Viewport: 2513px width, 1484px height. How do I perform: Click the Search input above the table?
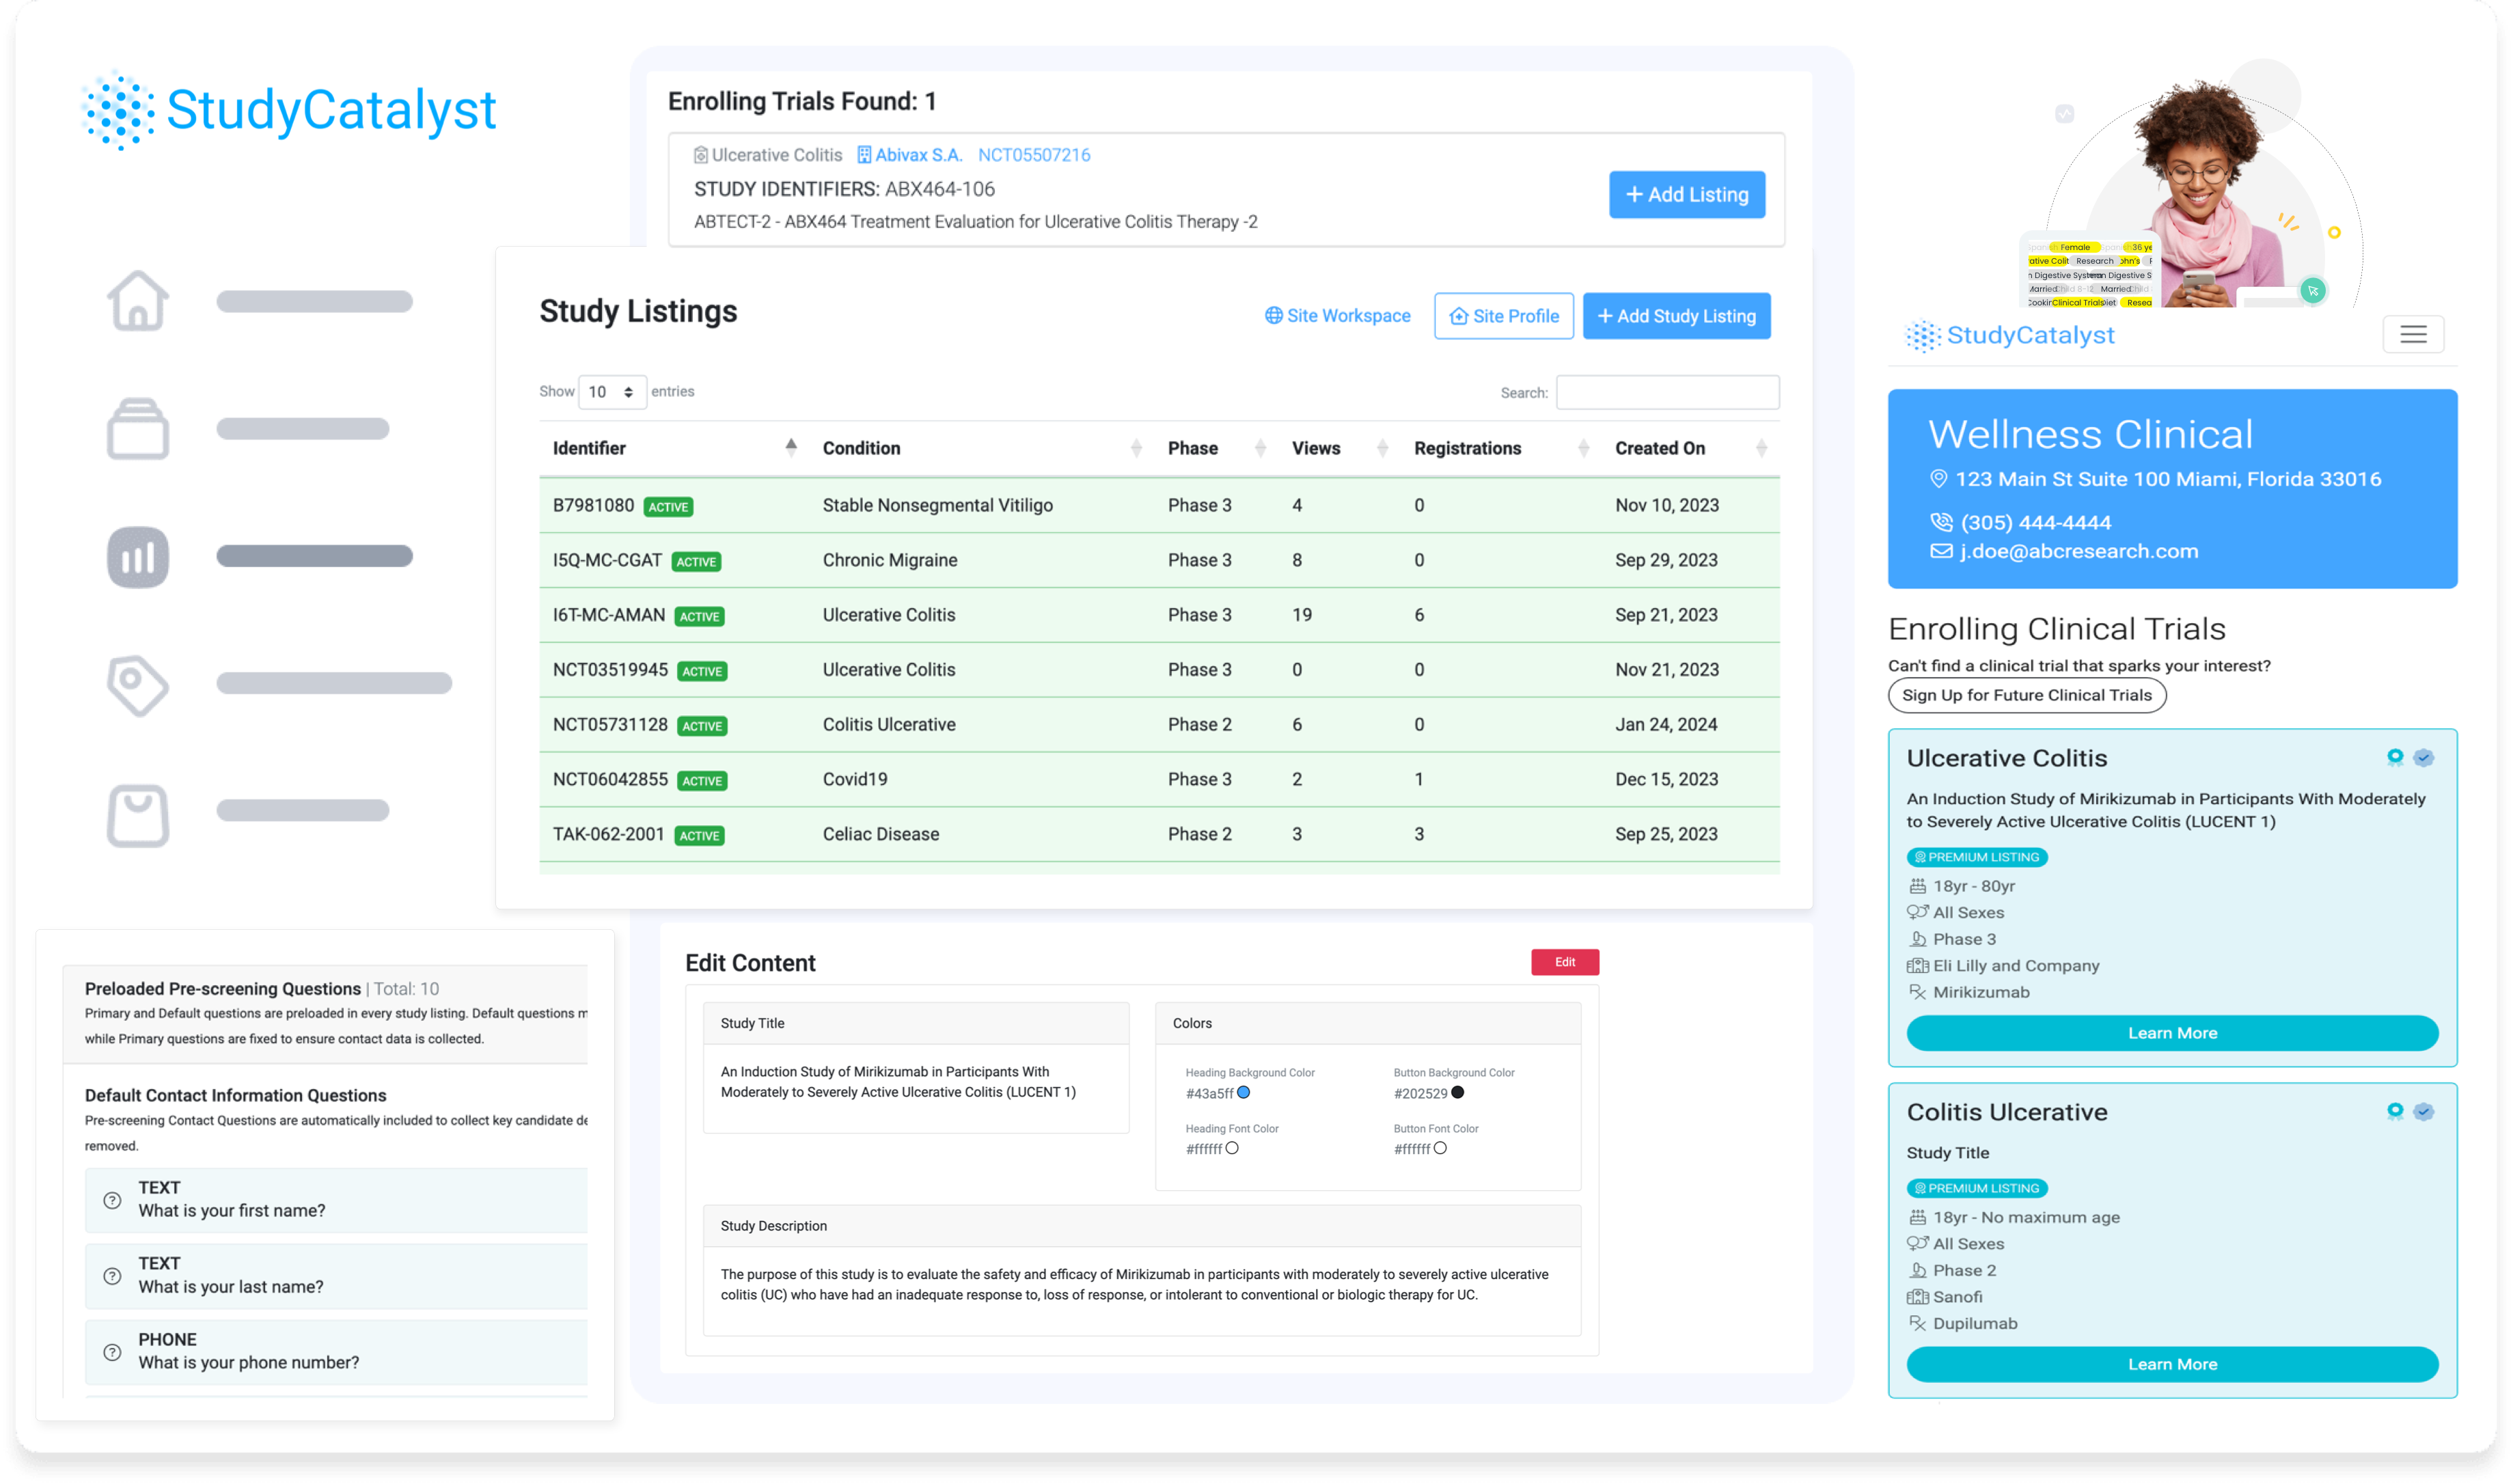pos(1667,392)
